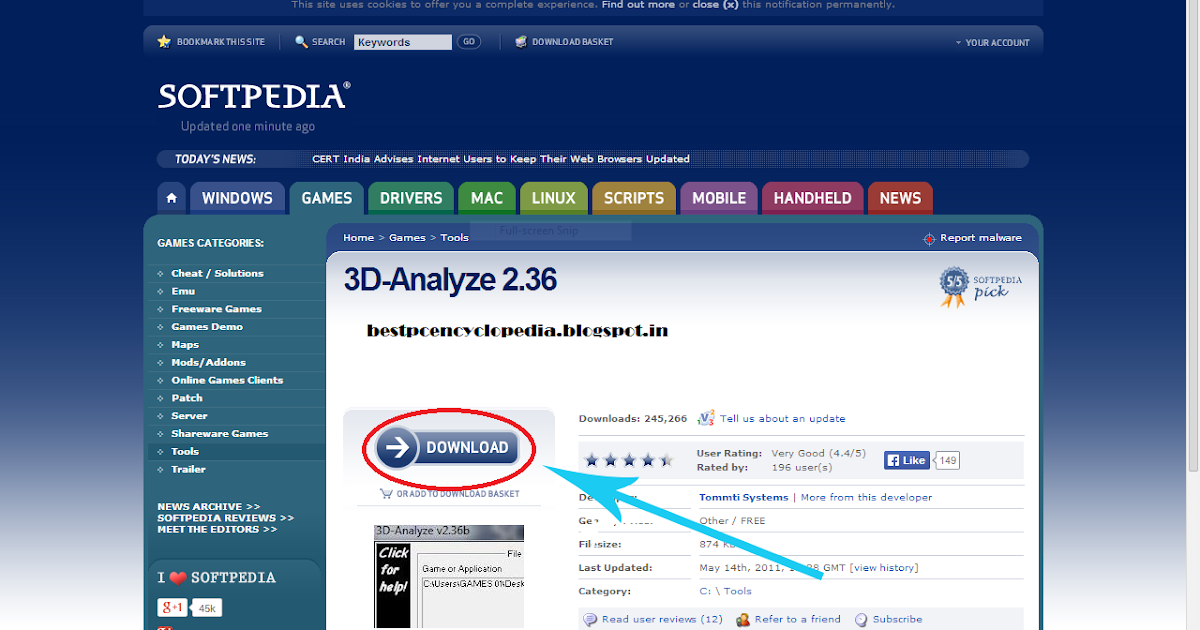
Task: Switch to the Drivers tab
Action: point(411,198)
